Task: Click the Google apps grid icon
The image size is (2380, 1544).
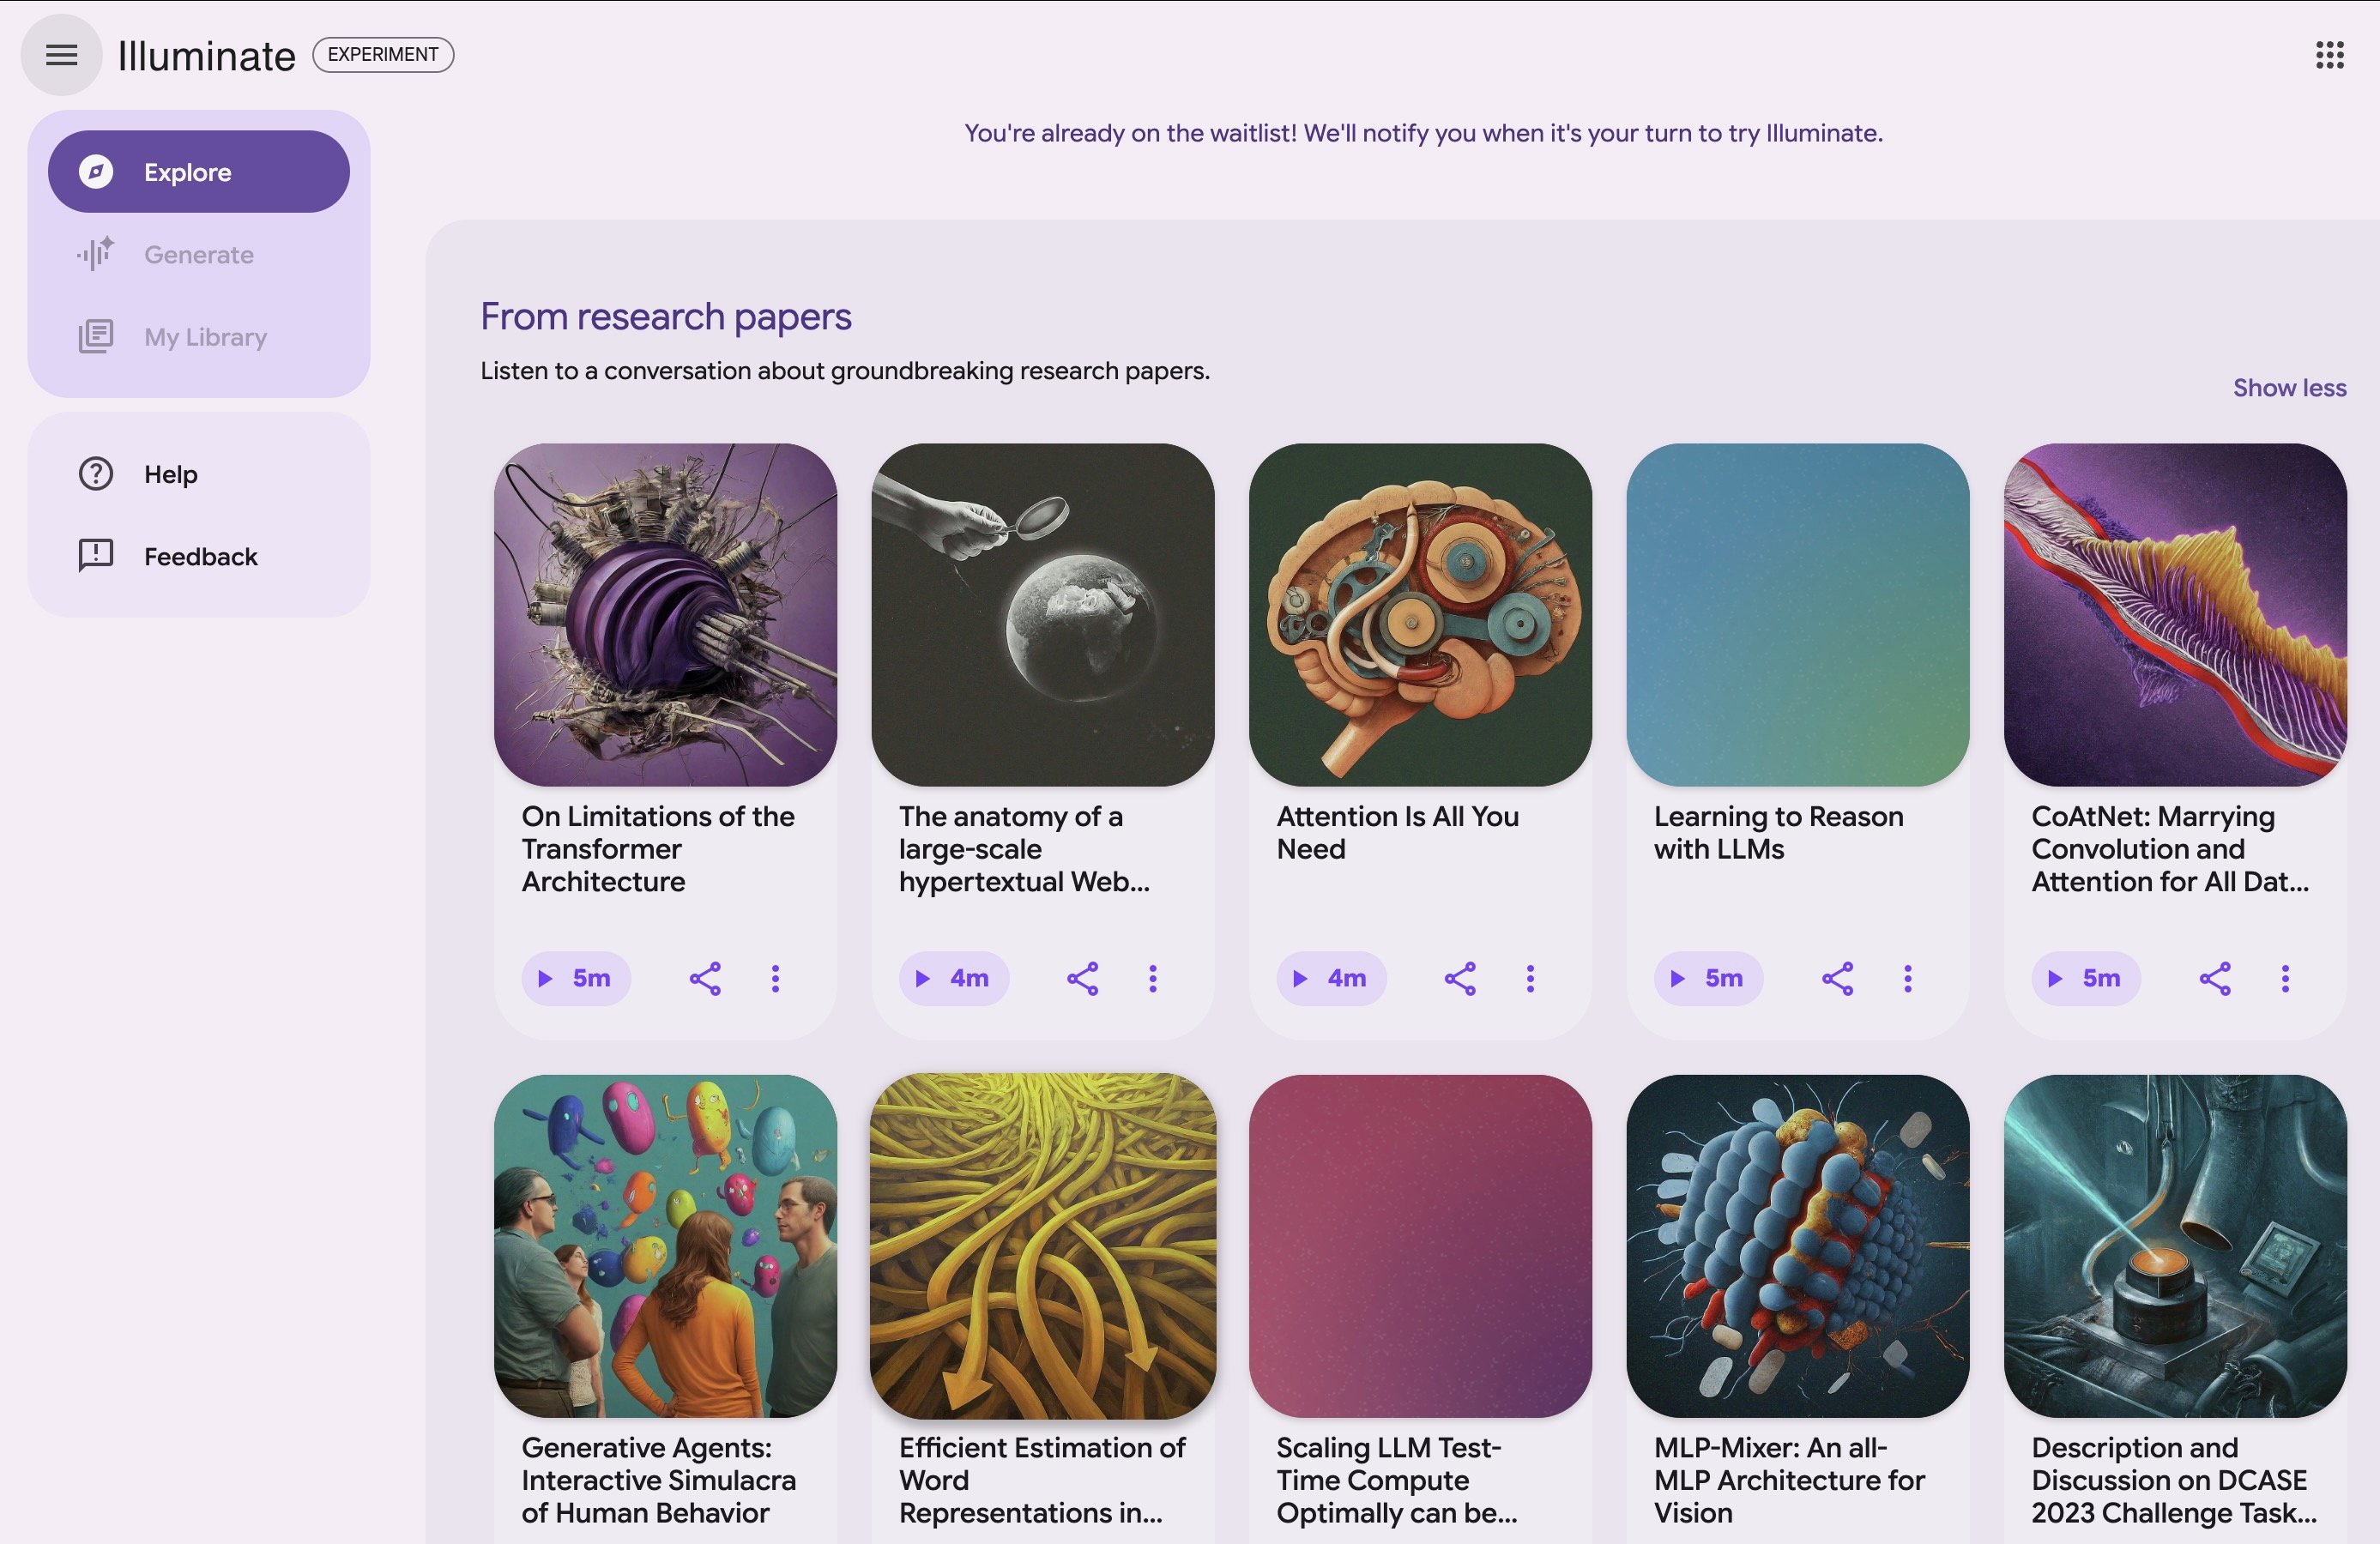Action: pyautogui.click(x=2330, y=55)
